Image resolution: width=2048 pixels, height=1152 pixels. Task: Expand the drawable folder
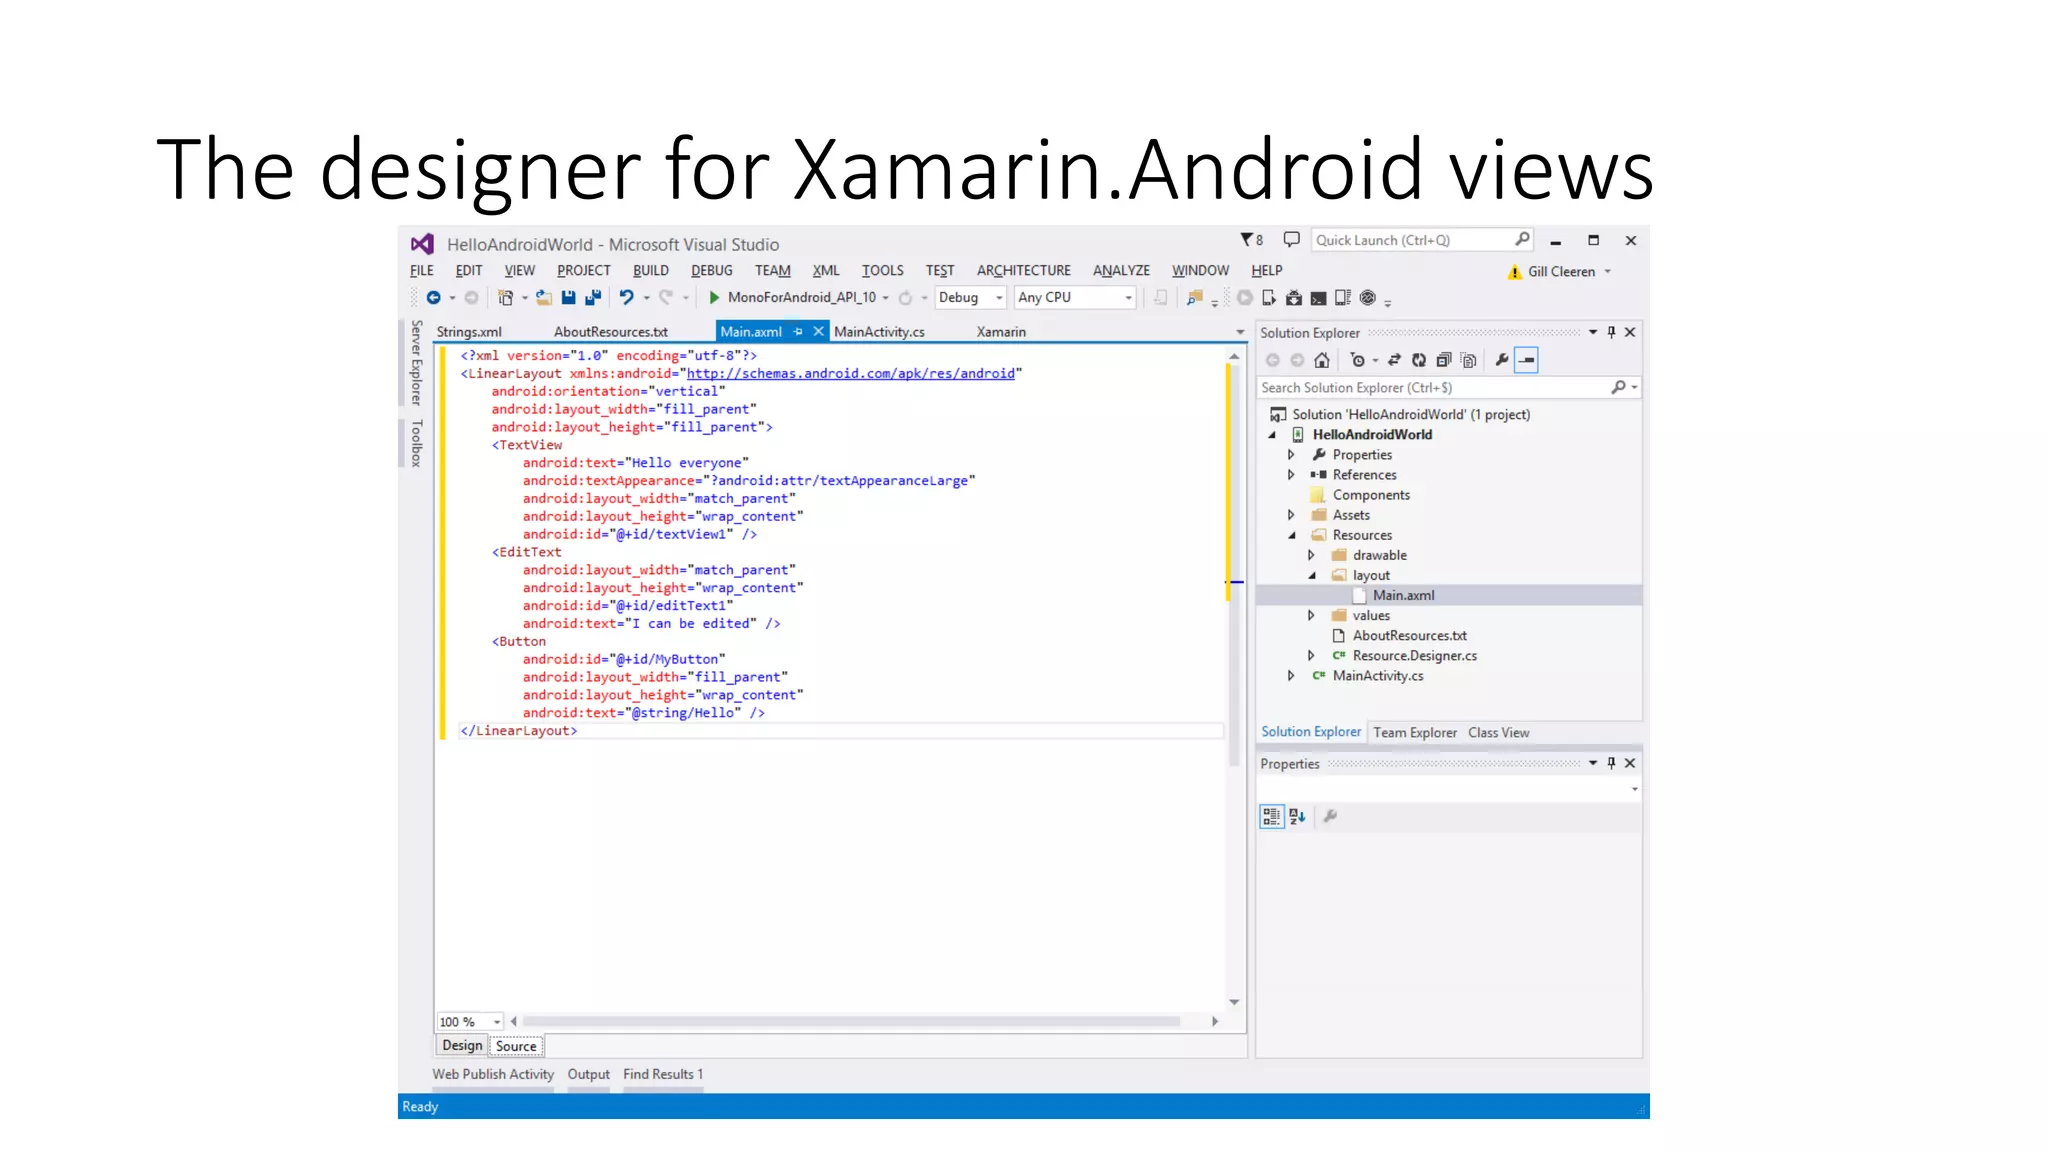coord(1311,556)
